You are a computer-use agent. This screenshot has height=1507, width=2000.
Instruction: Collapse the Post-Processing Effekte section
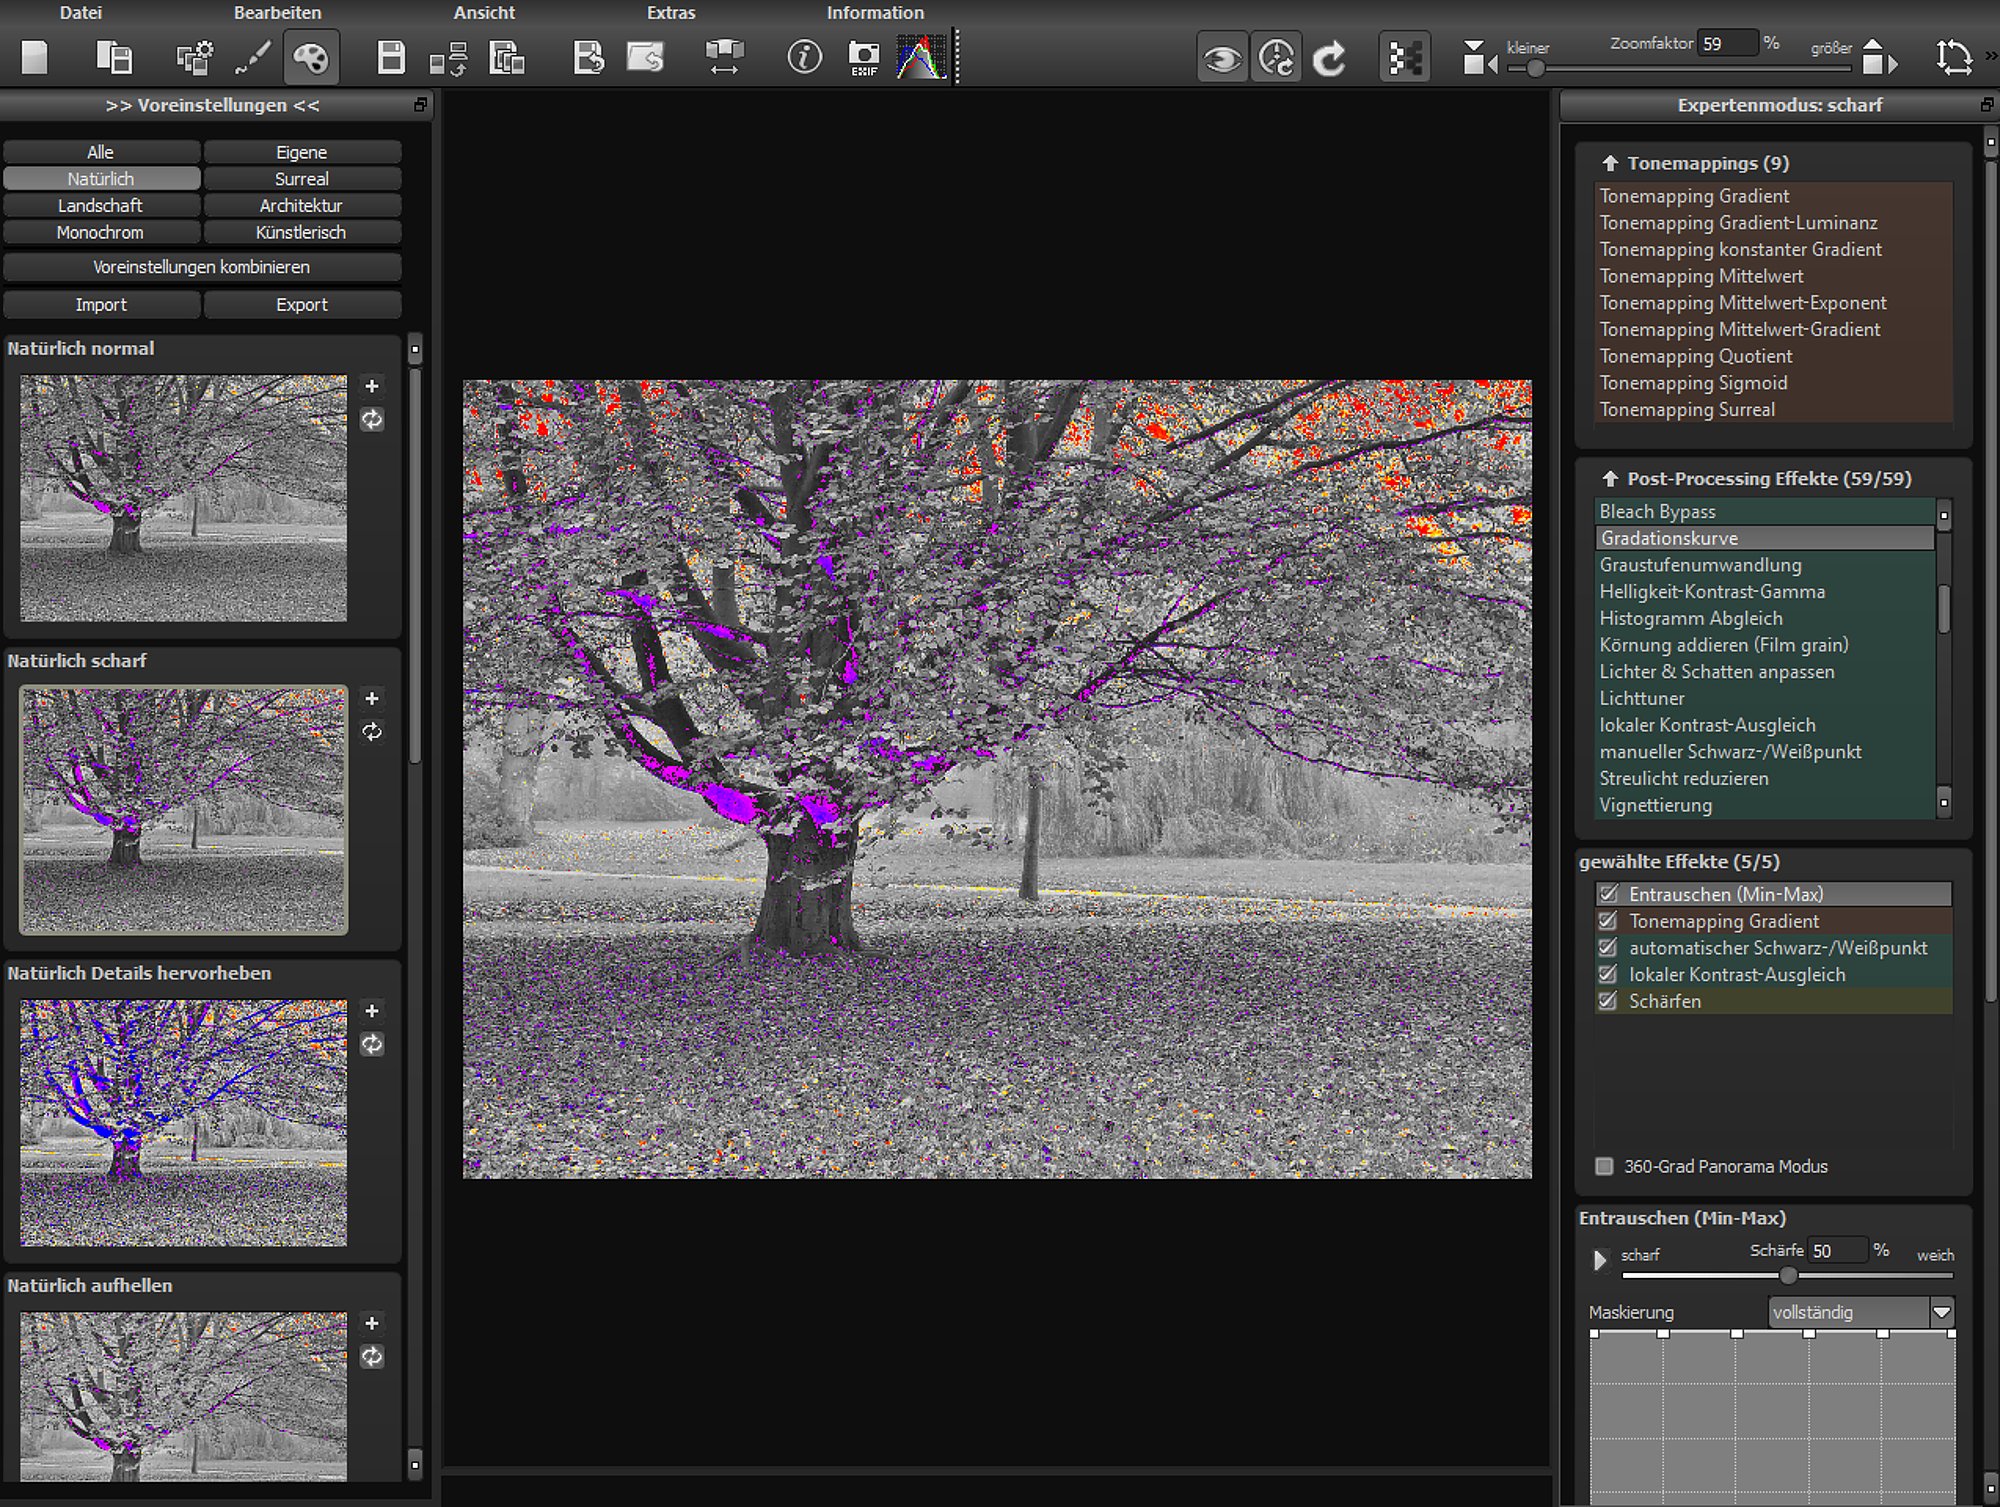[x=1610, y=479]
